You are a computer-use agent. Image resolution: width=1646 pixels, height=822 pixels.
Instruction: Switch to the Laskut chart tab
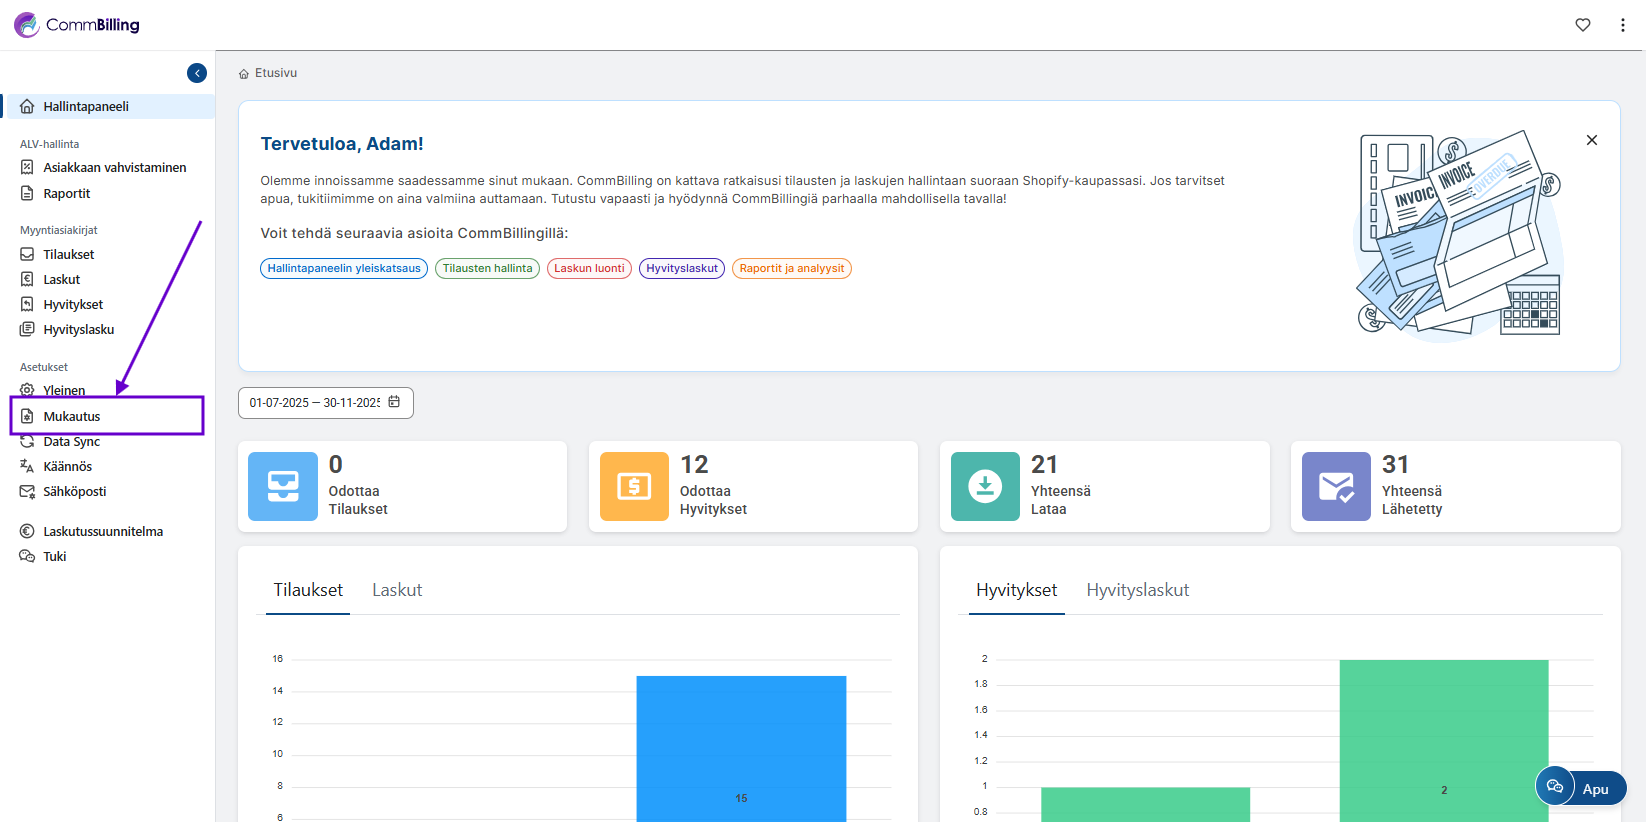point(397,590)
